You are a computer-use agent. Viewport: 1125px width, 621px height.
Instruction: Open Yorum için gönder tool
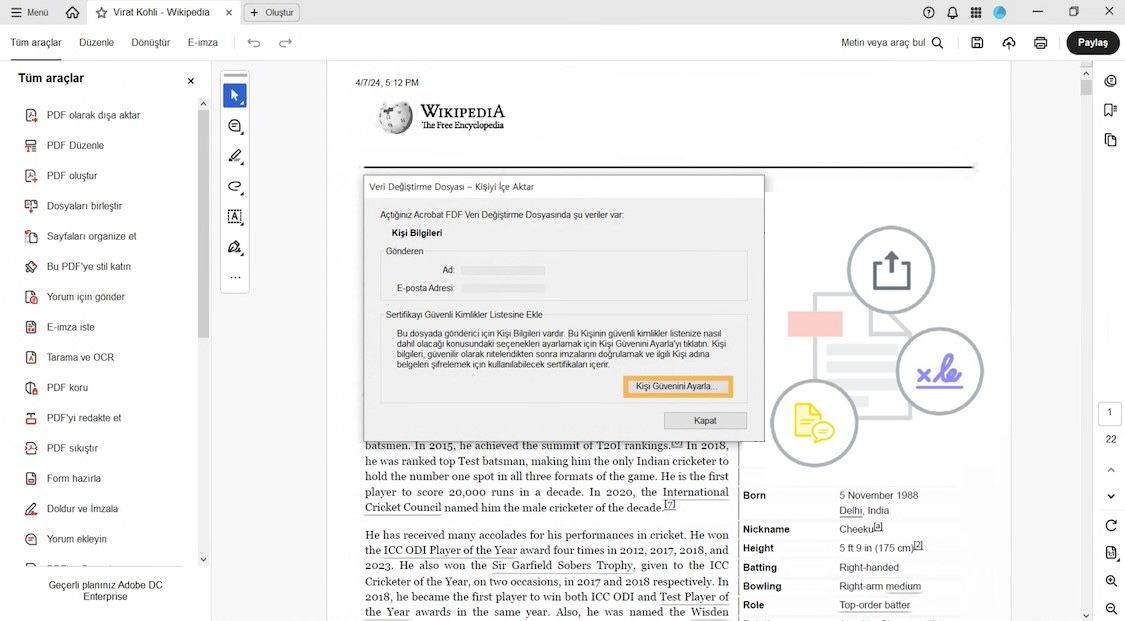(85, 296)
